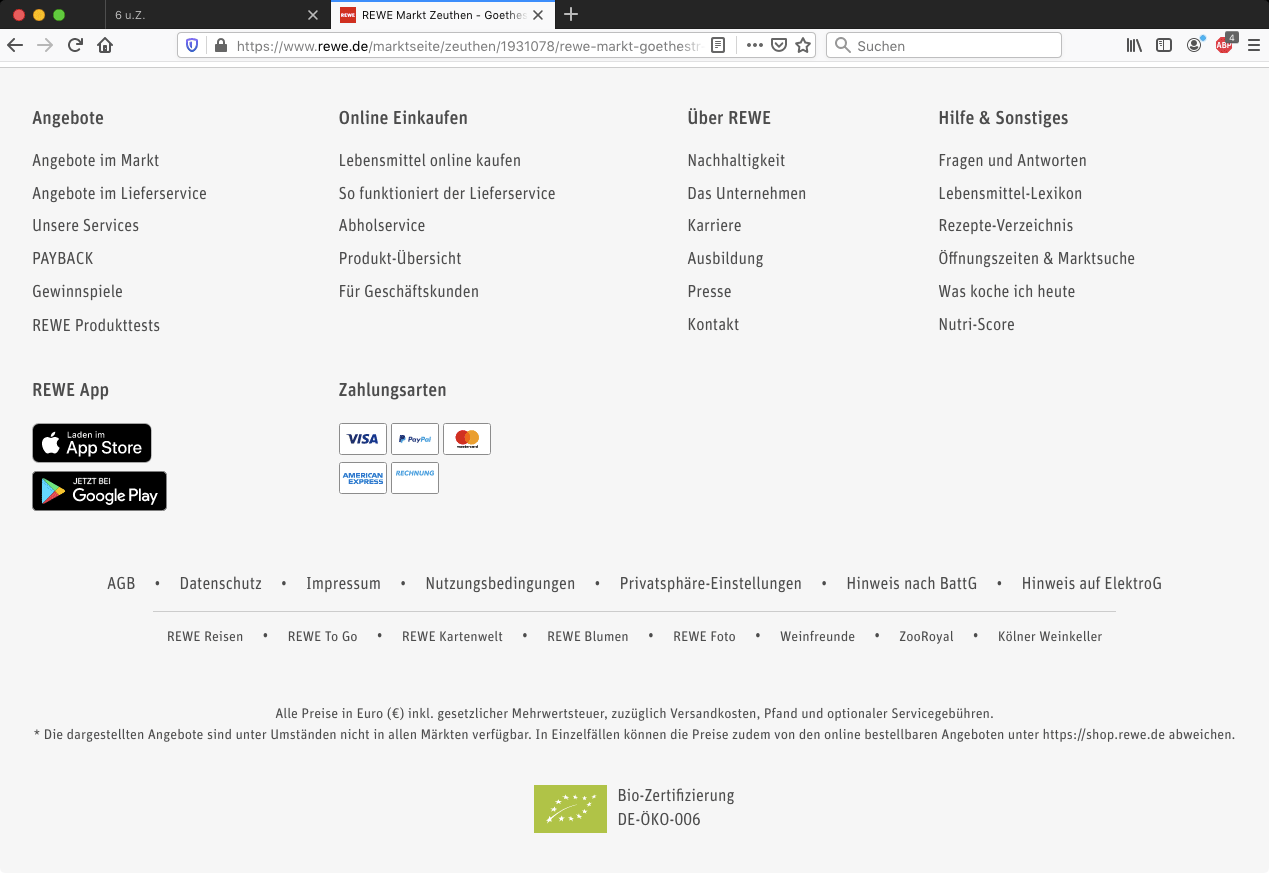This screenshot has width=1269, height=873.
Task: Browse the Rezepte-Verzeichnis
Action: tap(1006, 225)
